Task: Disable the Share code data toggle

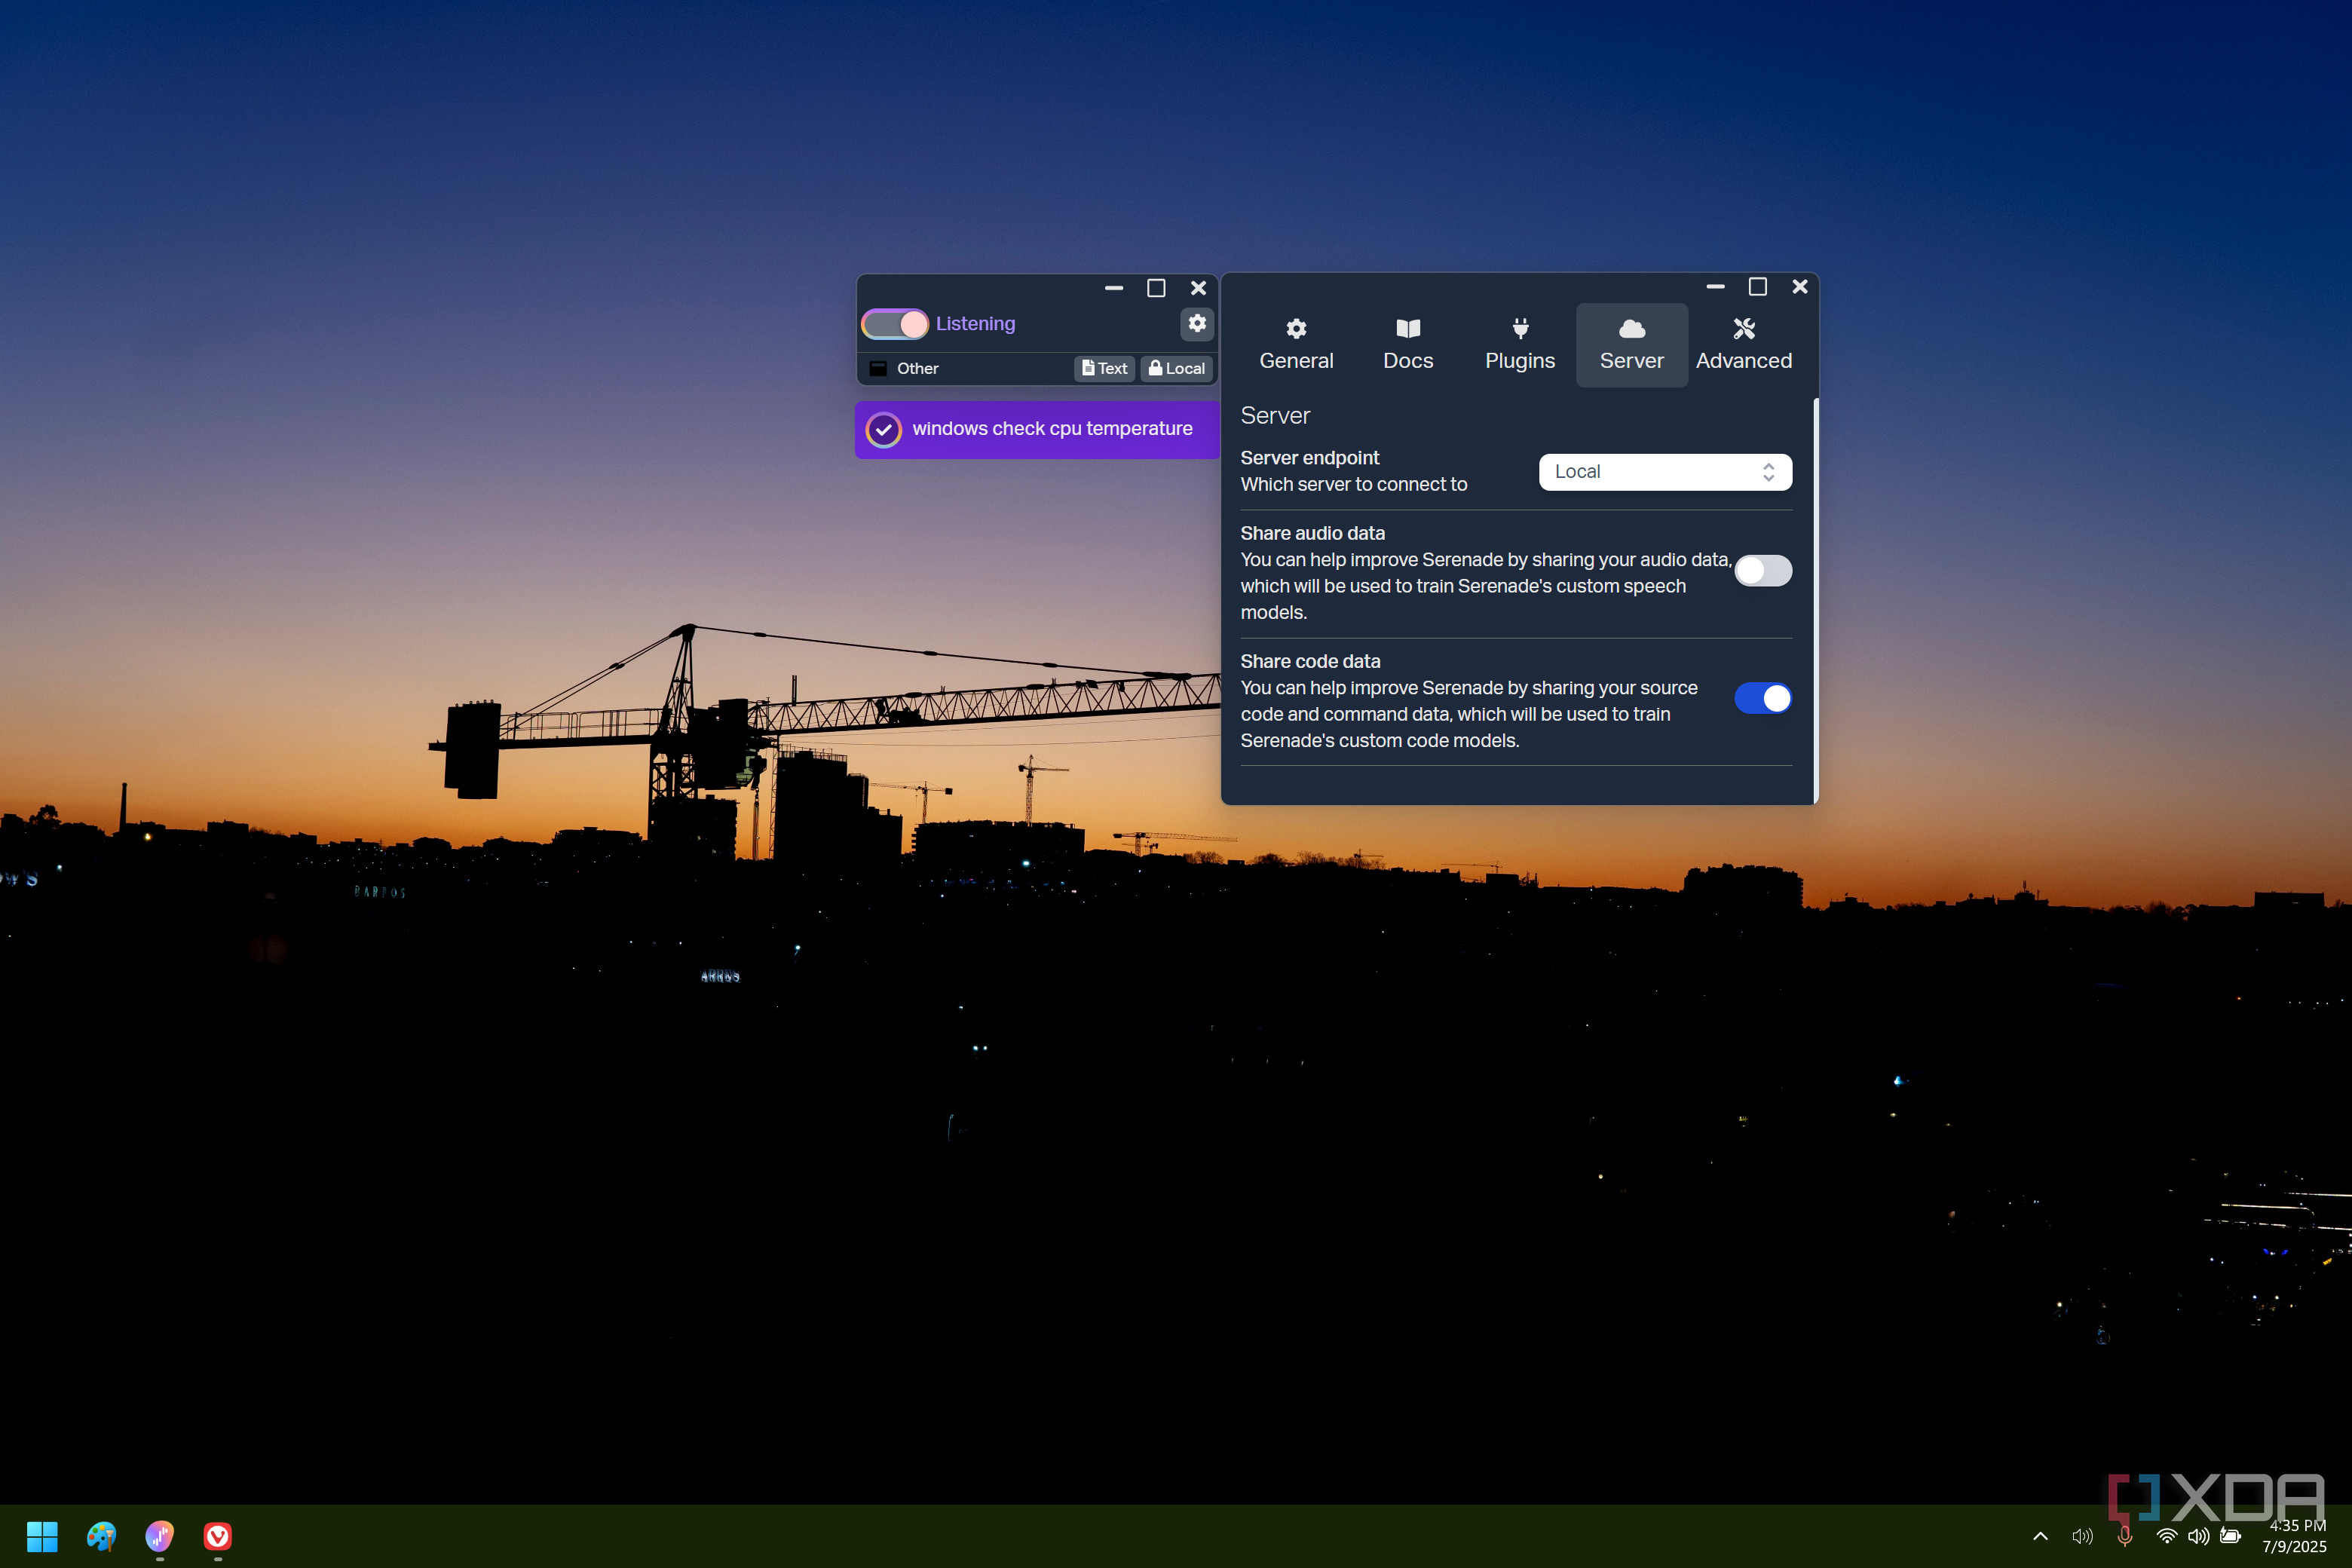Action: (x=1763, y=698)
